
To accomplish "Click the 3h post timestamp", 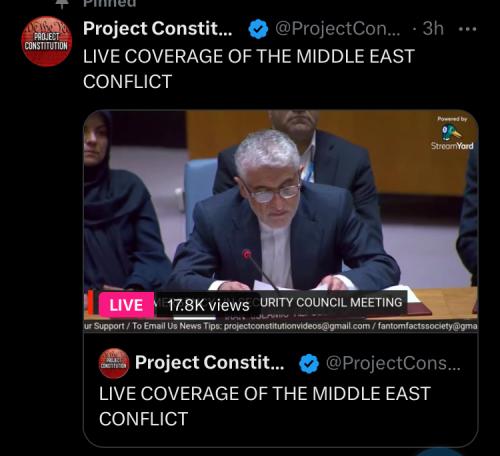I will pos(433,29).
